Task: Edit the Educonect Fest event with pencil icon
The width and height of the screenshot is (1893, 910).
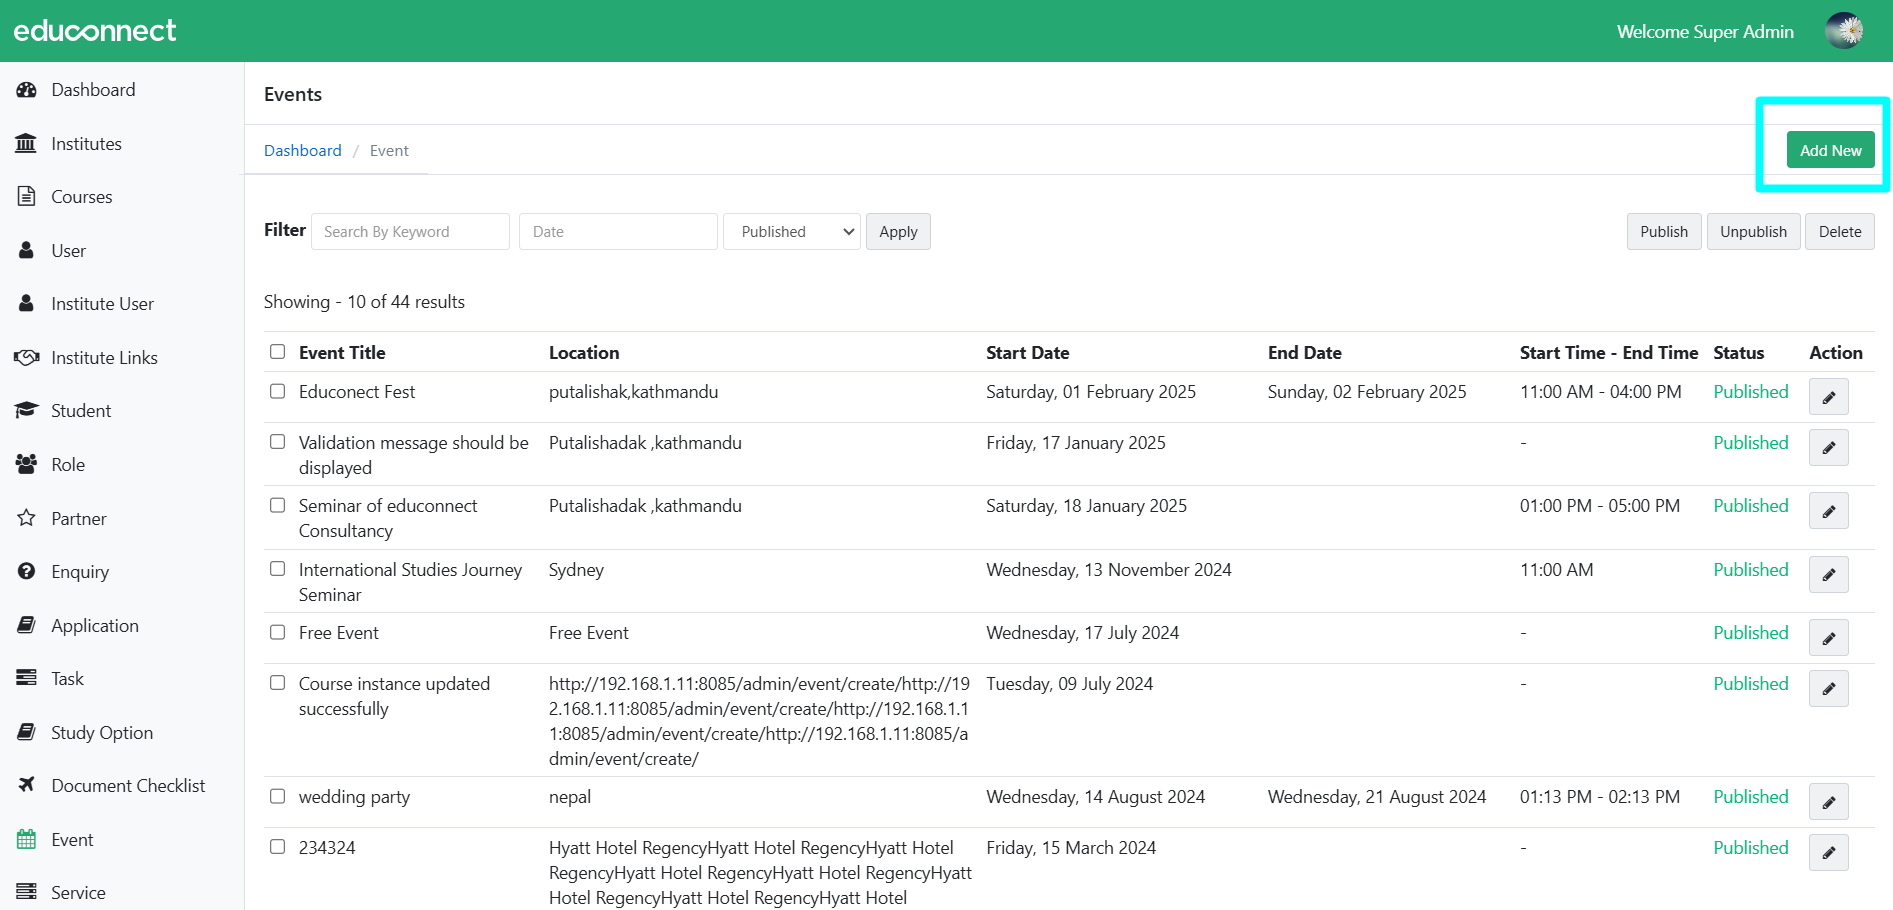Action: (1828, 397)
